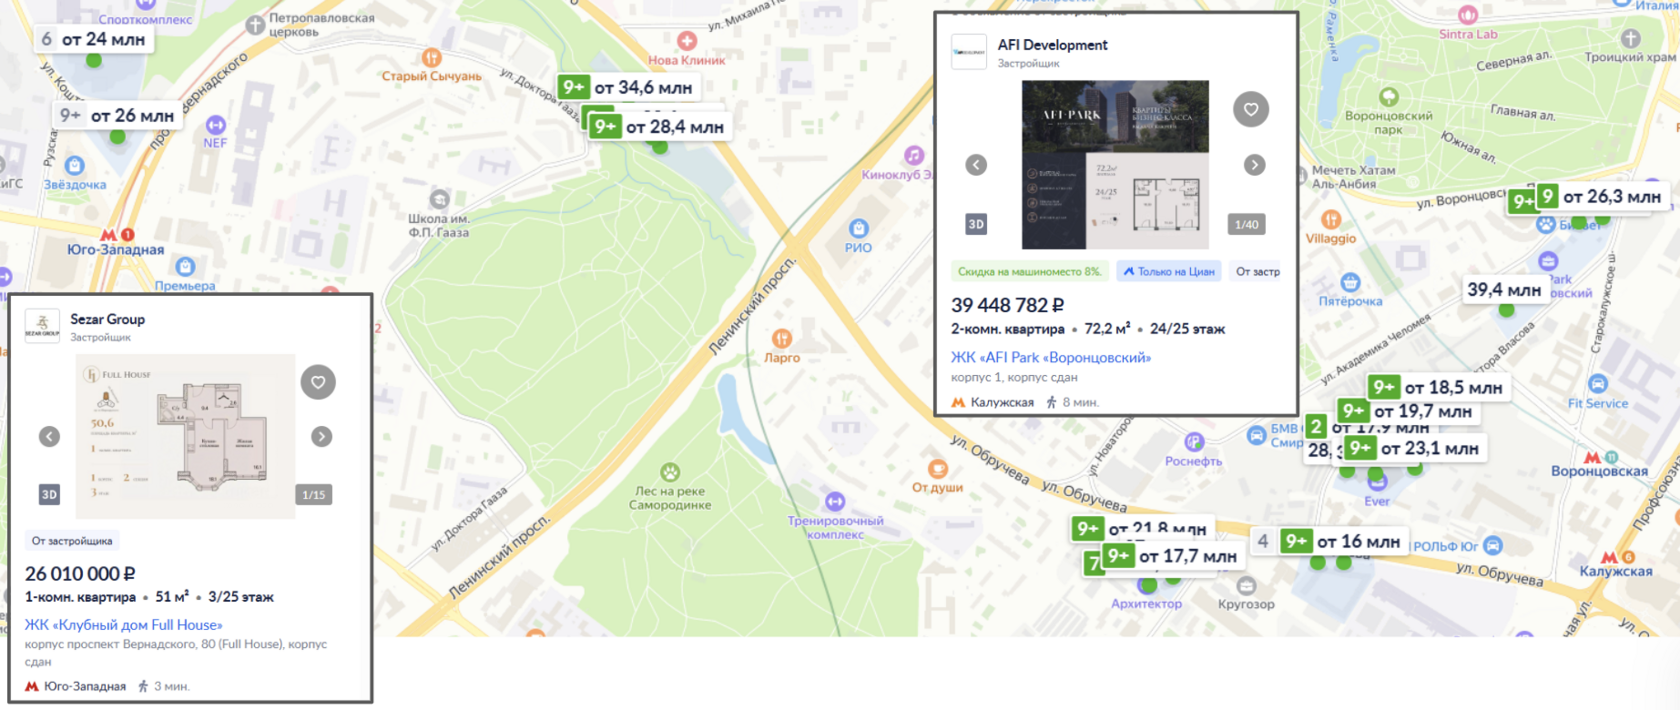Open AFI Park apartment photo thumbnail
Screen dimensions: 1680x710
tap(1115, 165)
